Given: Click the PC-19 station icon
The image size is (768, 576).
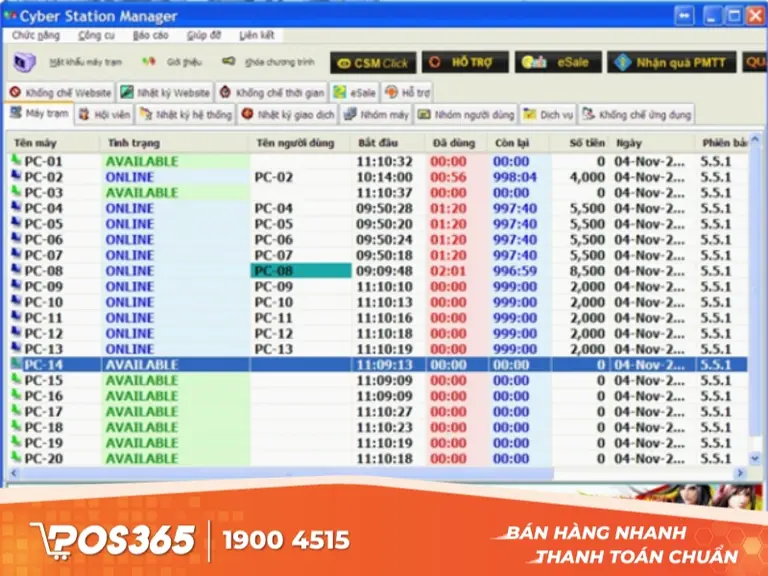Looking at the screenshot, I should (16, 442).
